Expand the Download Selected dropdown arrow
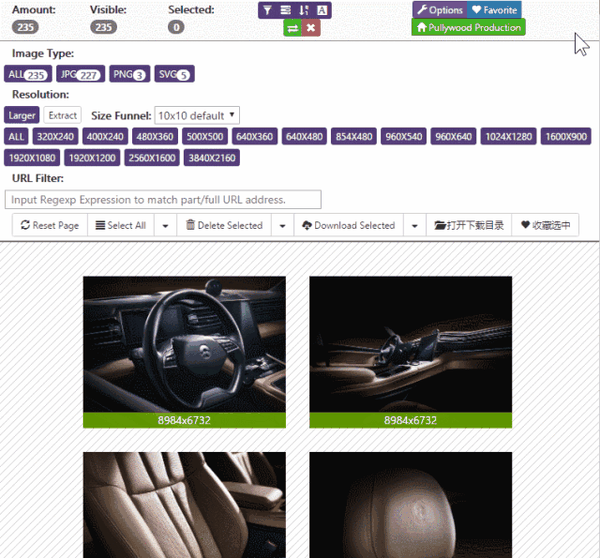600x558 pixels. coord(414,225)
